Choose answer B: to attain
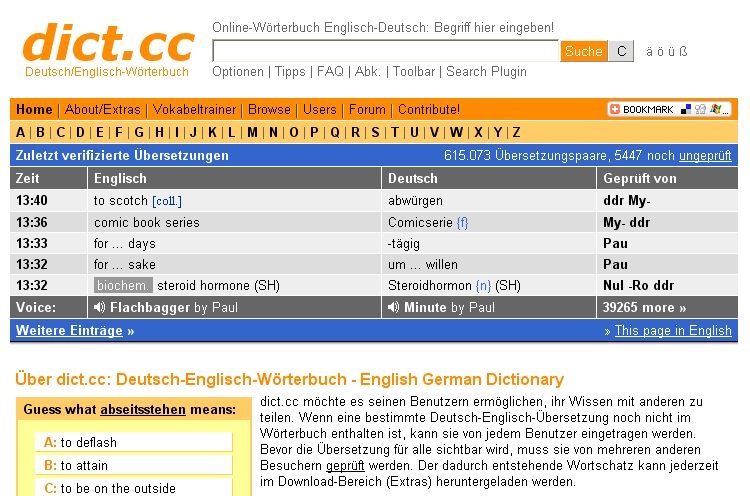750x496 pixels. (134, 465)
